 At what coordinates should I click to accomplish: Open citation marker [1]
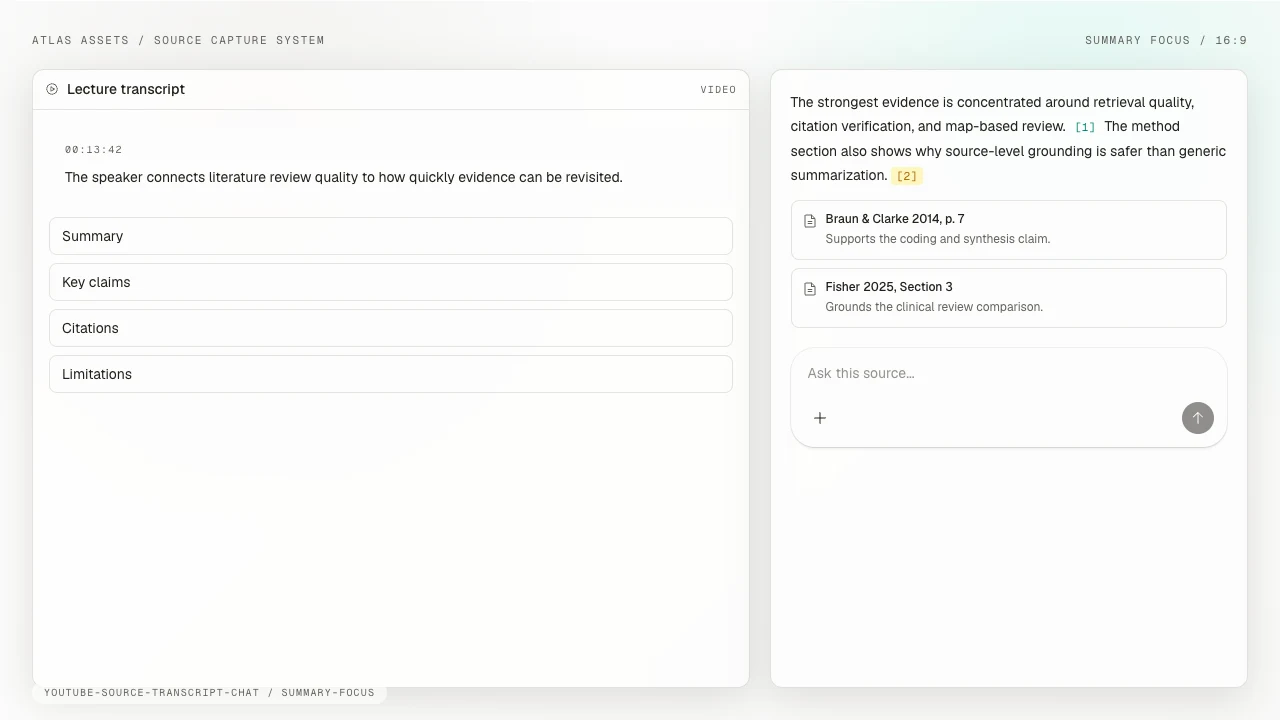(1085, 127)
